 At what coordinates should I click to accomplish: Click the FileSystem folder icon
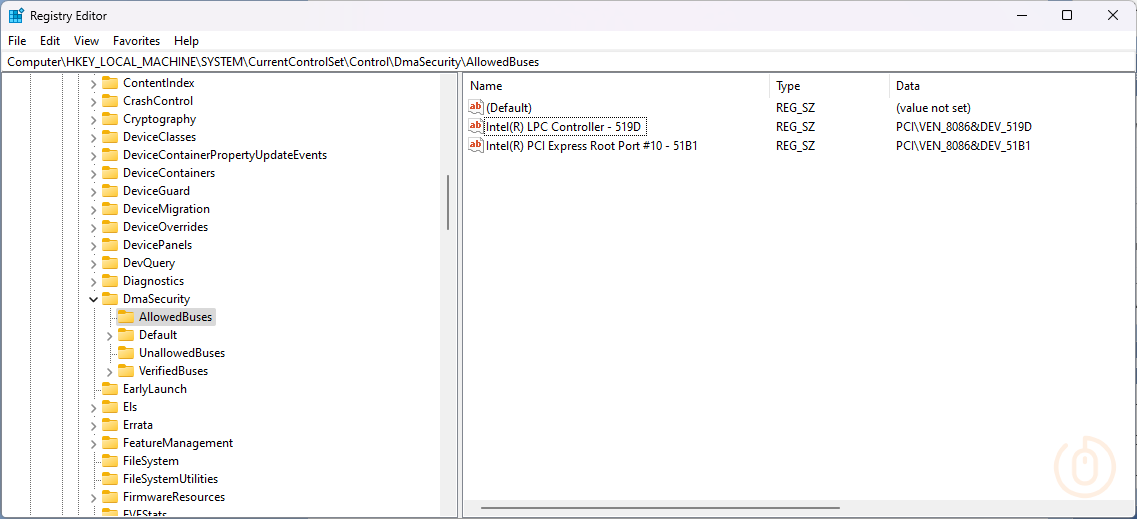coord(110,461)
